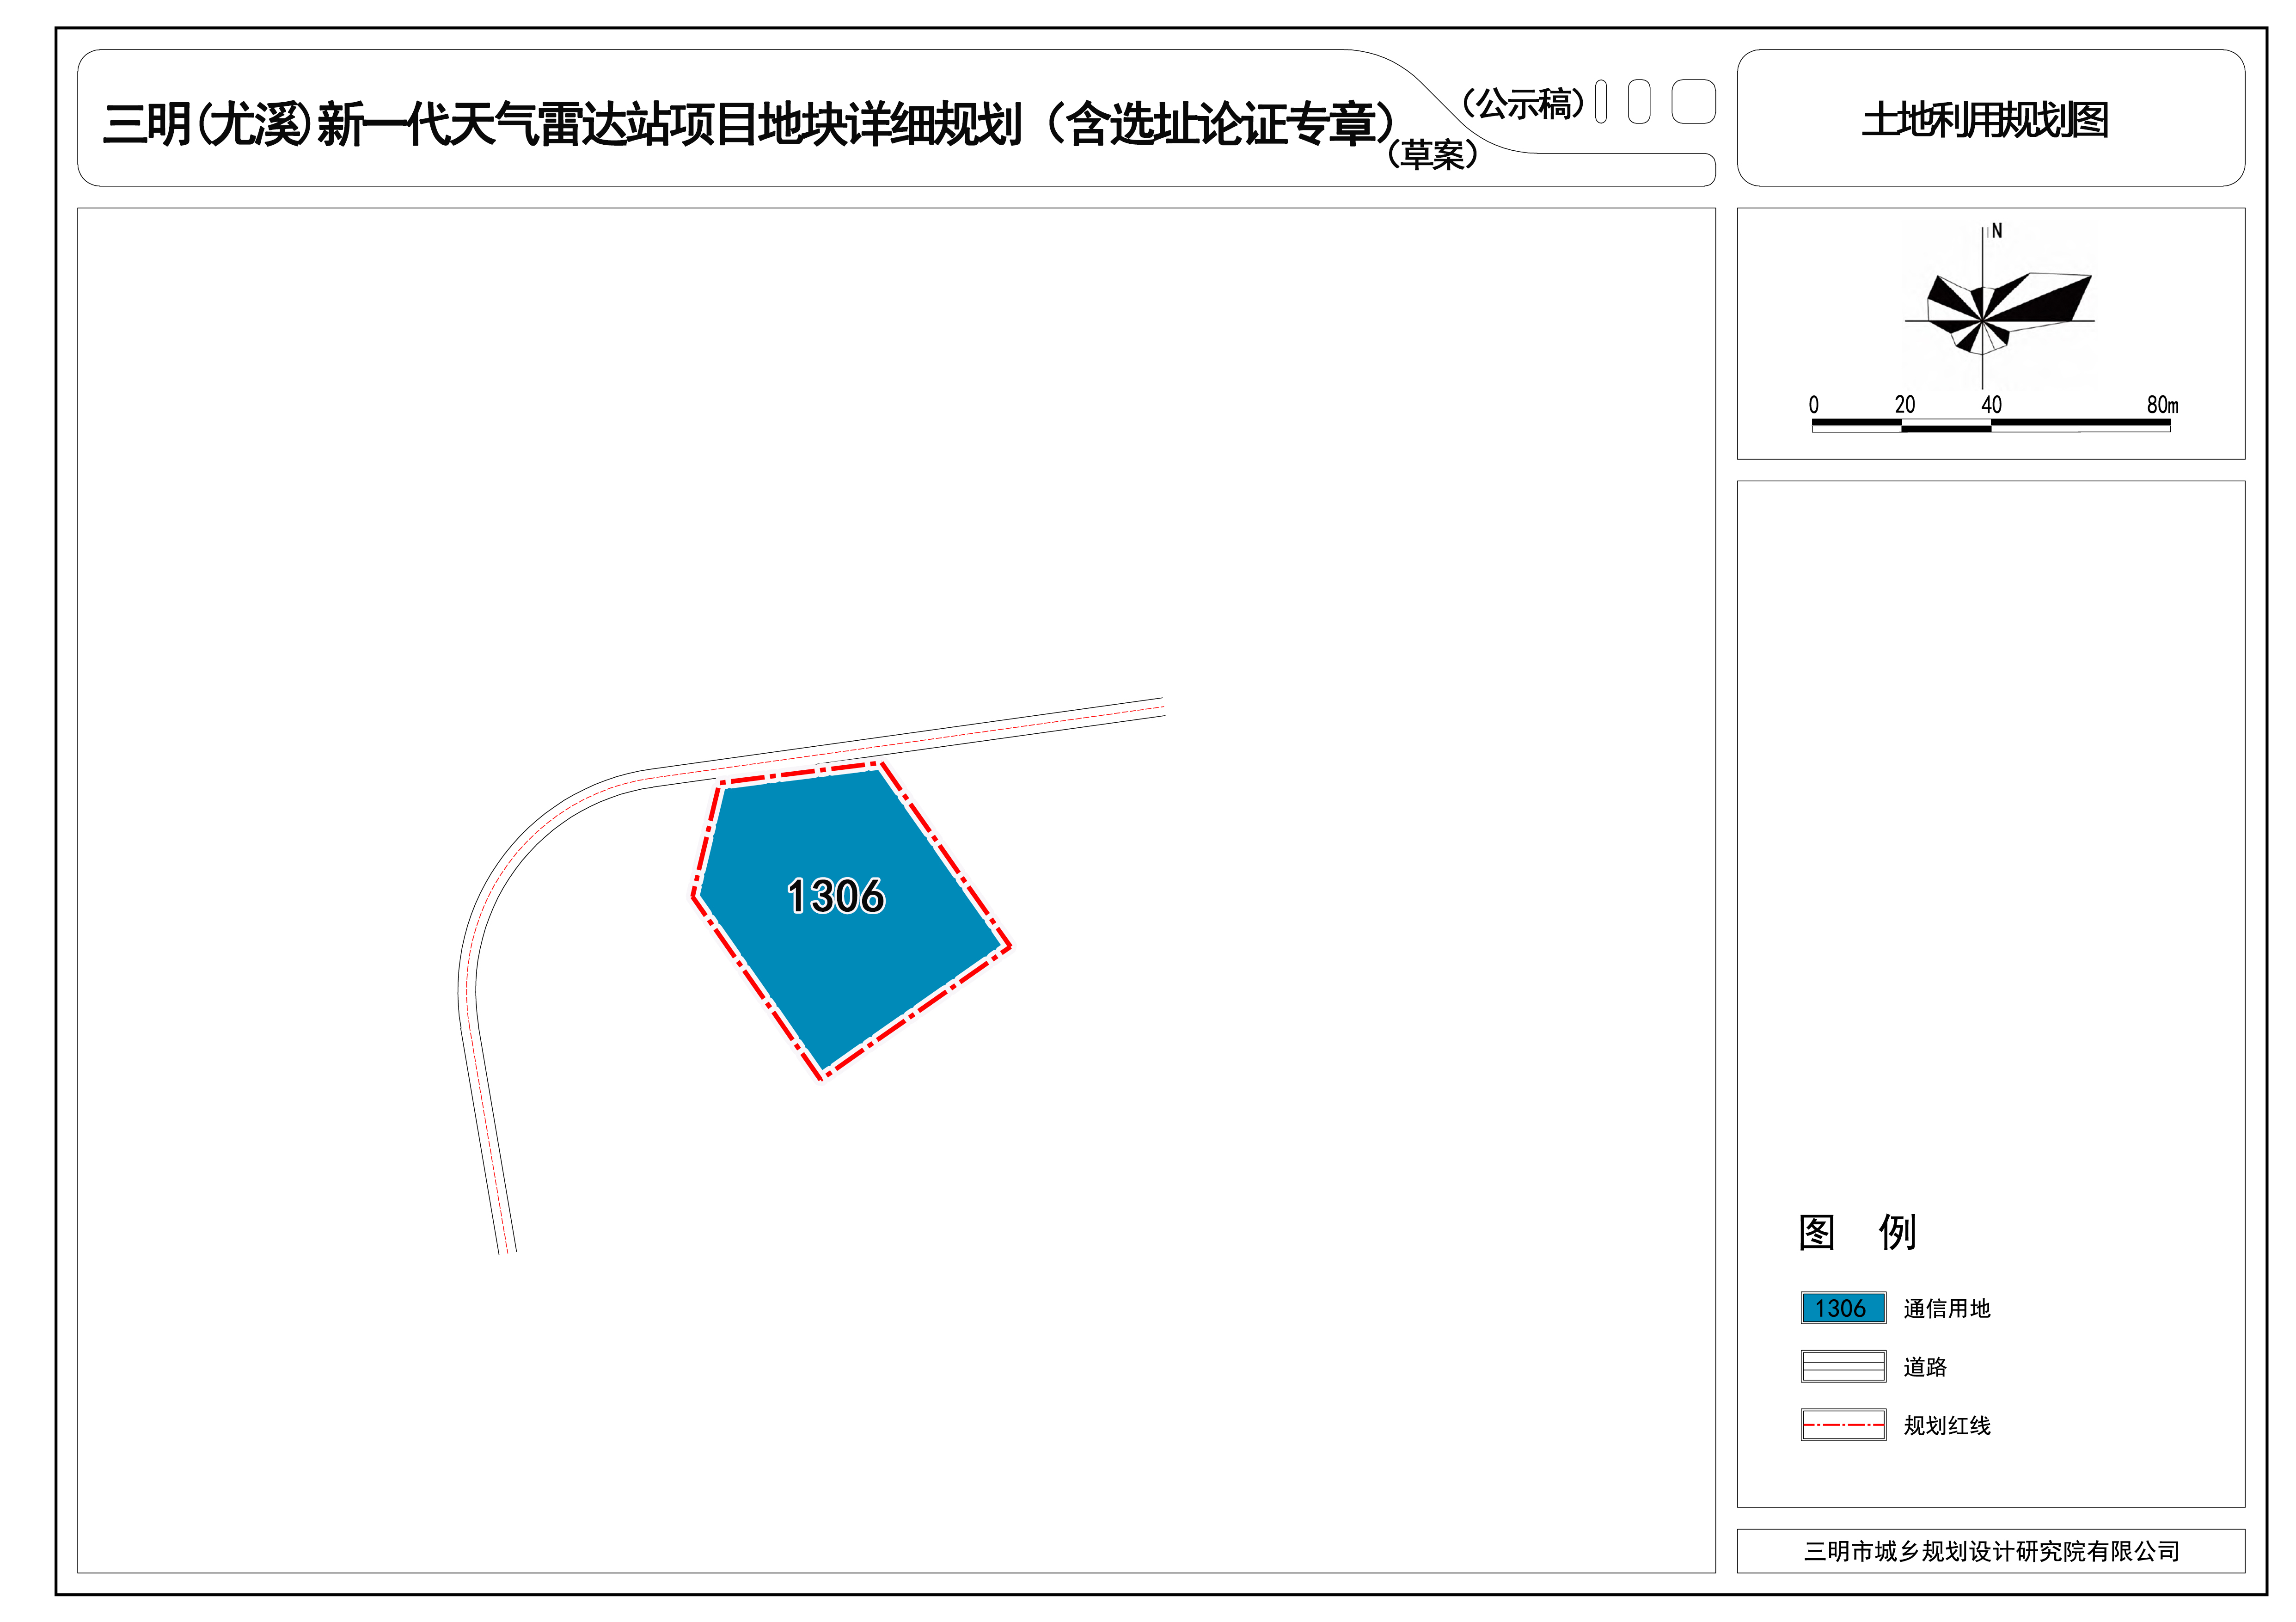Click the 公示稿 label in header
The width and height of the screenshot is (2296, 1622).
1523,103
